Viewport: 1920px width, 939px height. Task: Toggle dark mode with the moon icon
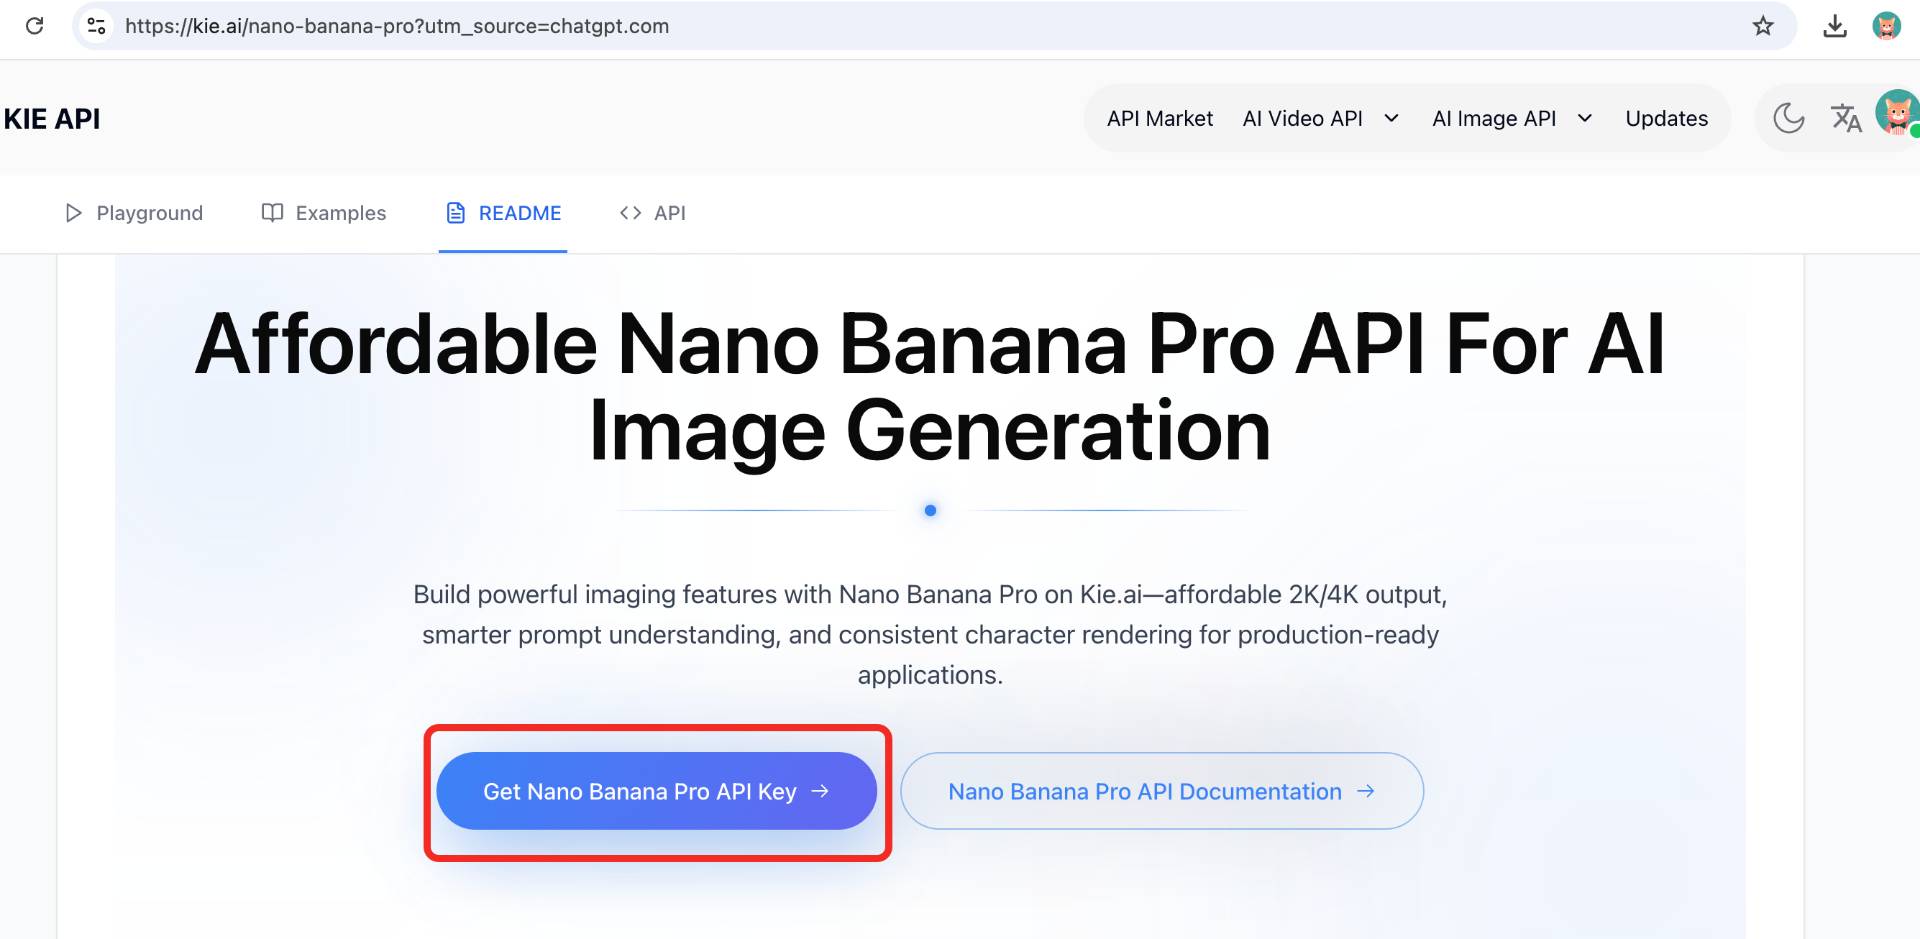point(1788,118)
